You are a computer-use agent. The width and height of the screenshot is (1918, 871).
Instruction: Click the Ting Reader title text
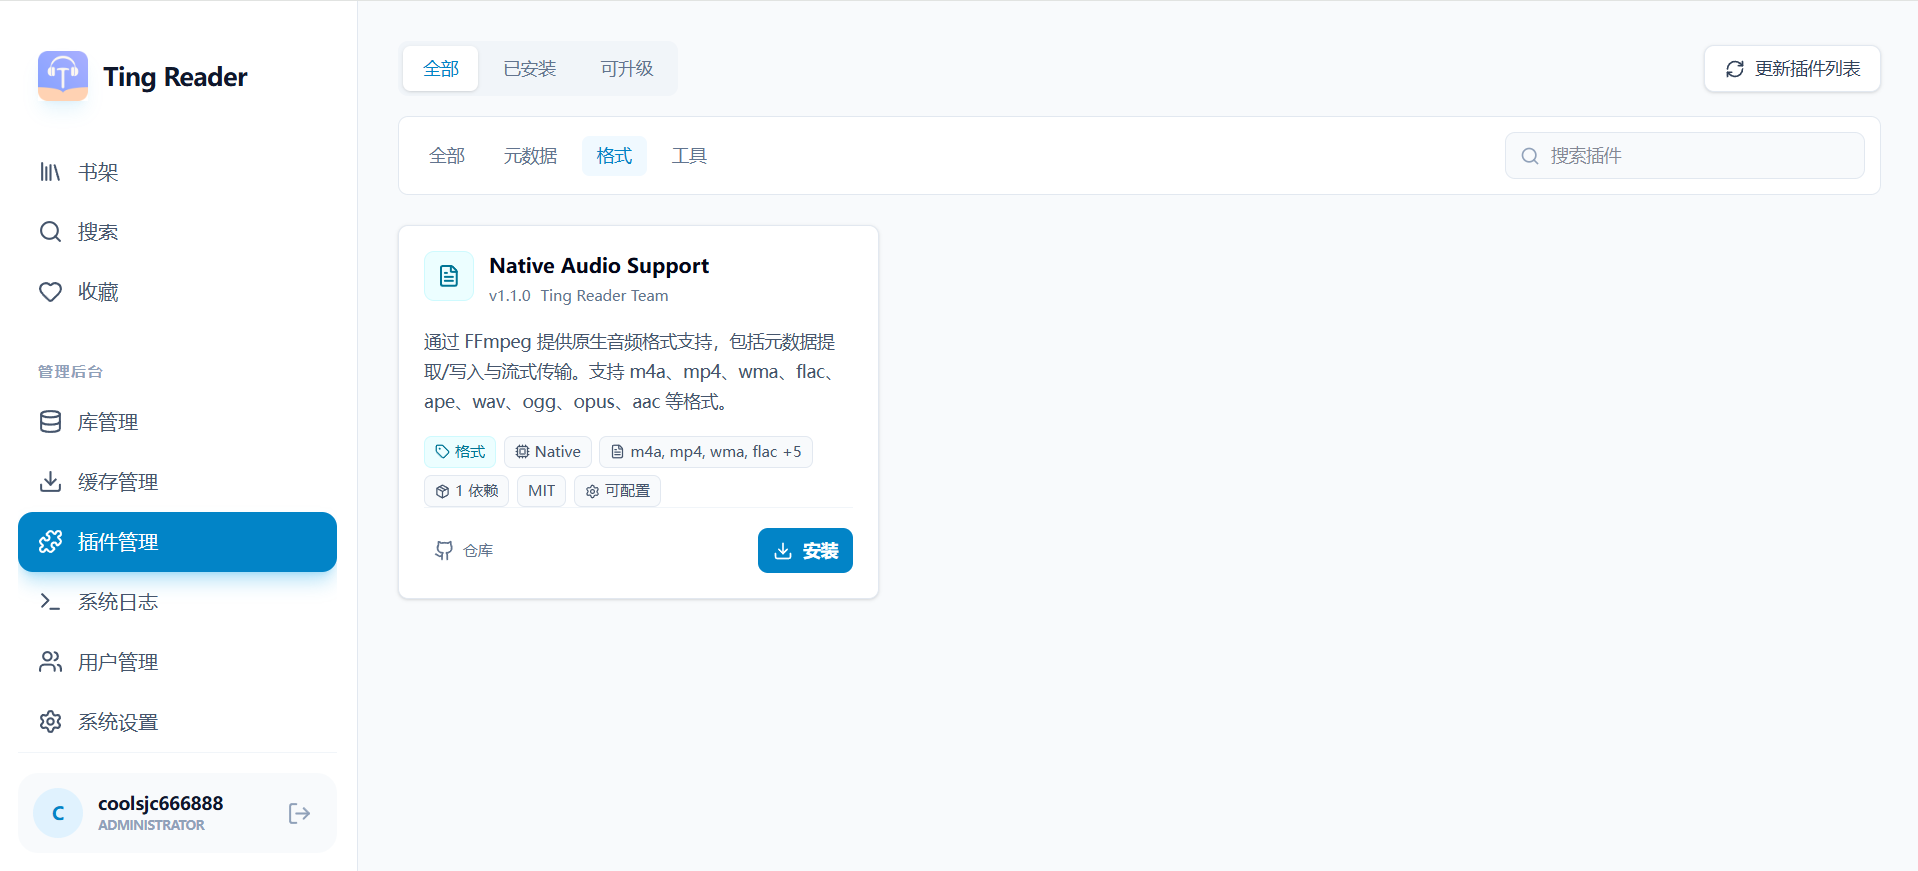pyautogui.click(x=175, y=77)
